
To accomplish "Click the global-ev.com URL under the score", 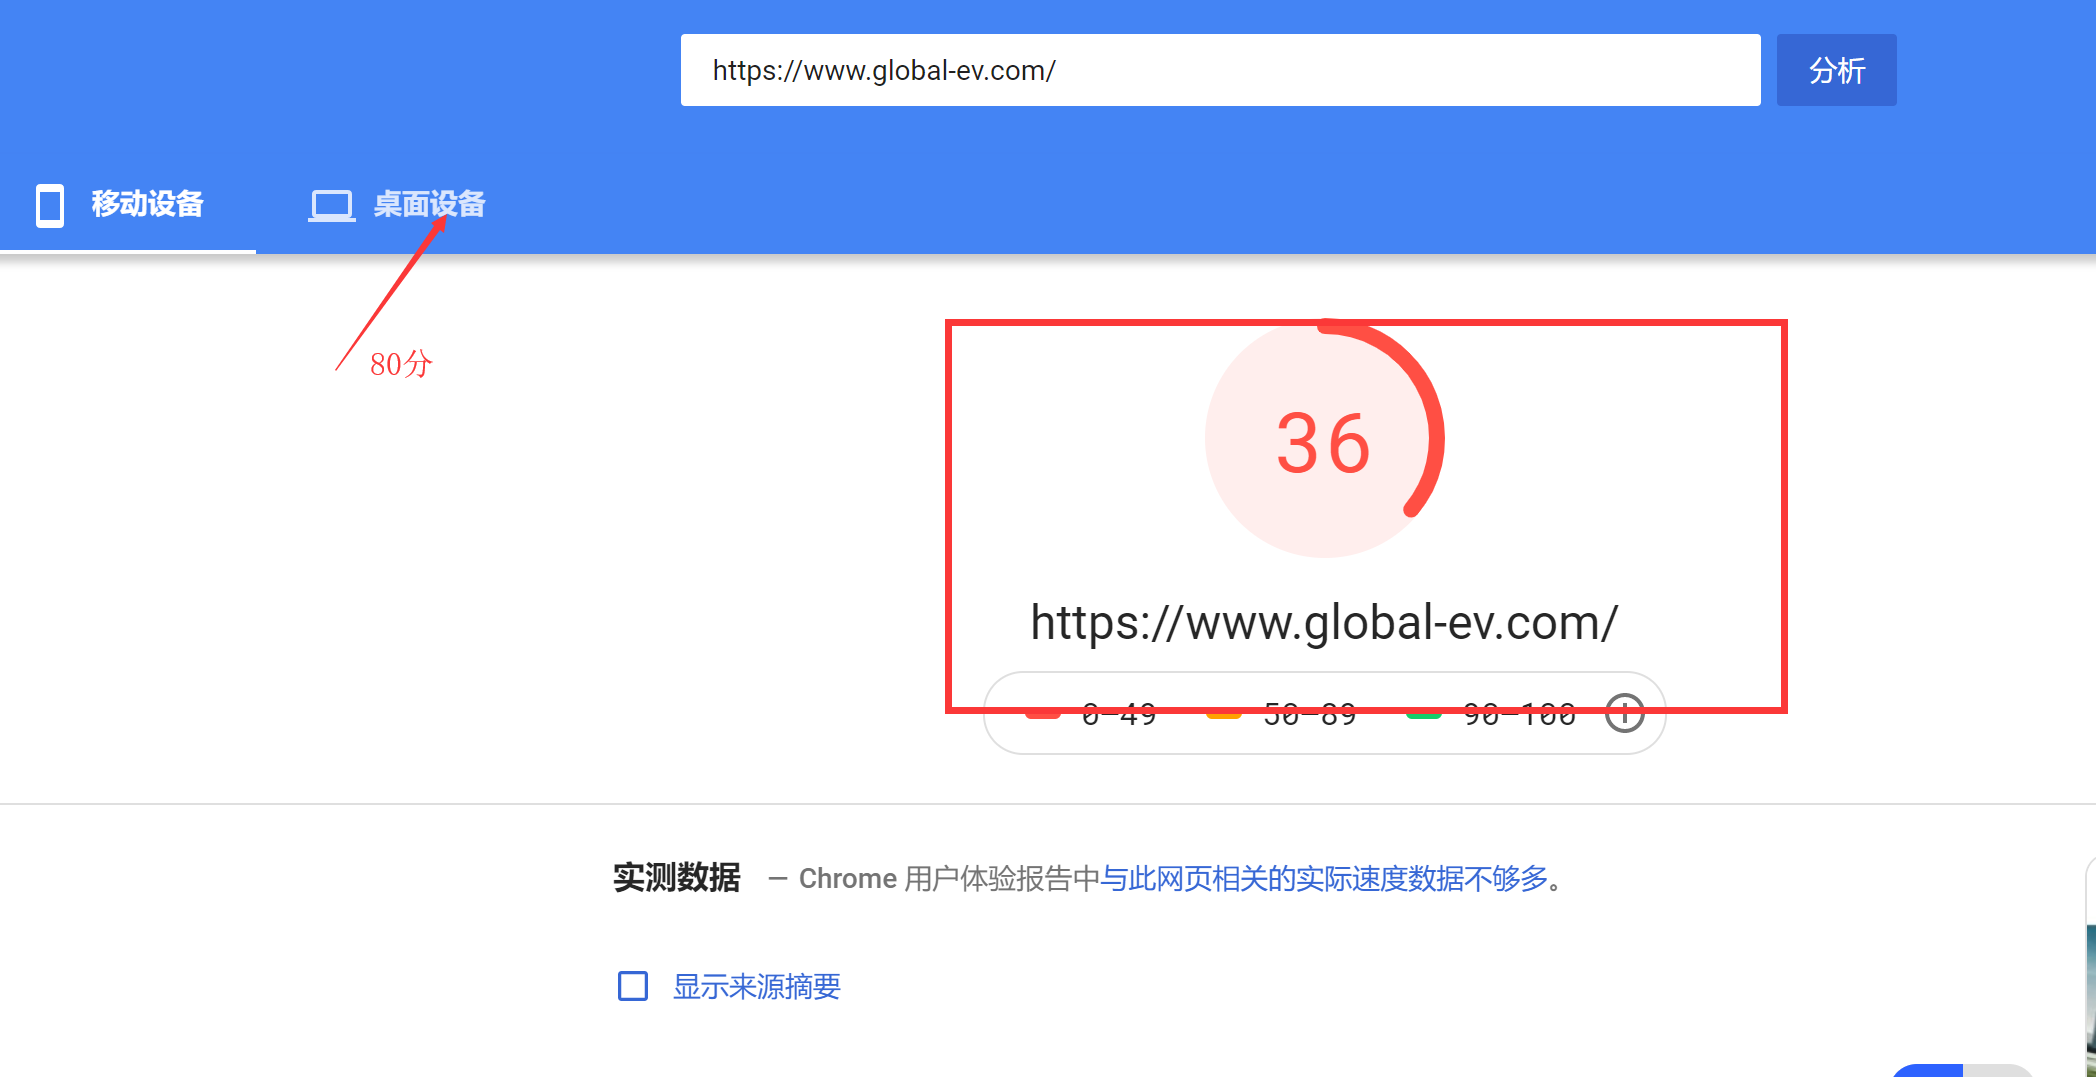I will pos(1323,623).
